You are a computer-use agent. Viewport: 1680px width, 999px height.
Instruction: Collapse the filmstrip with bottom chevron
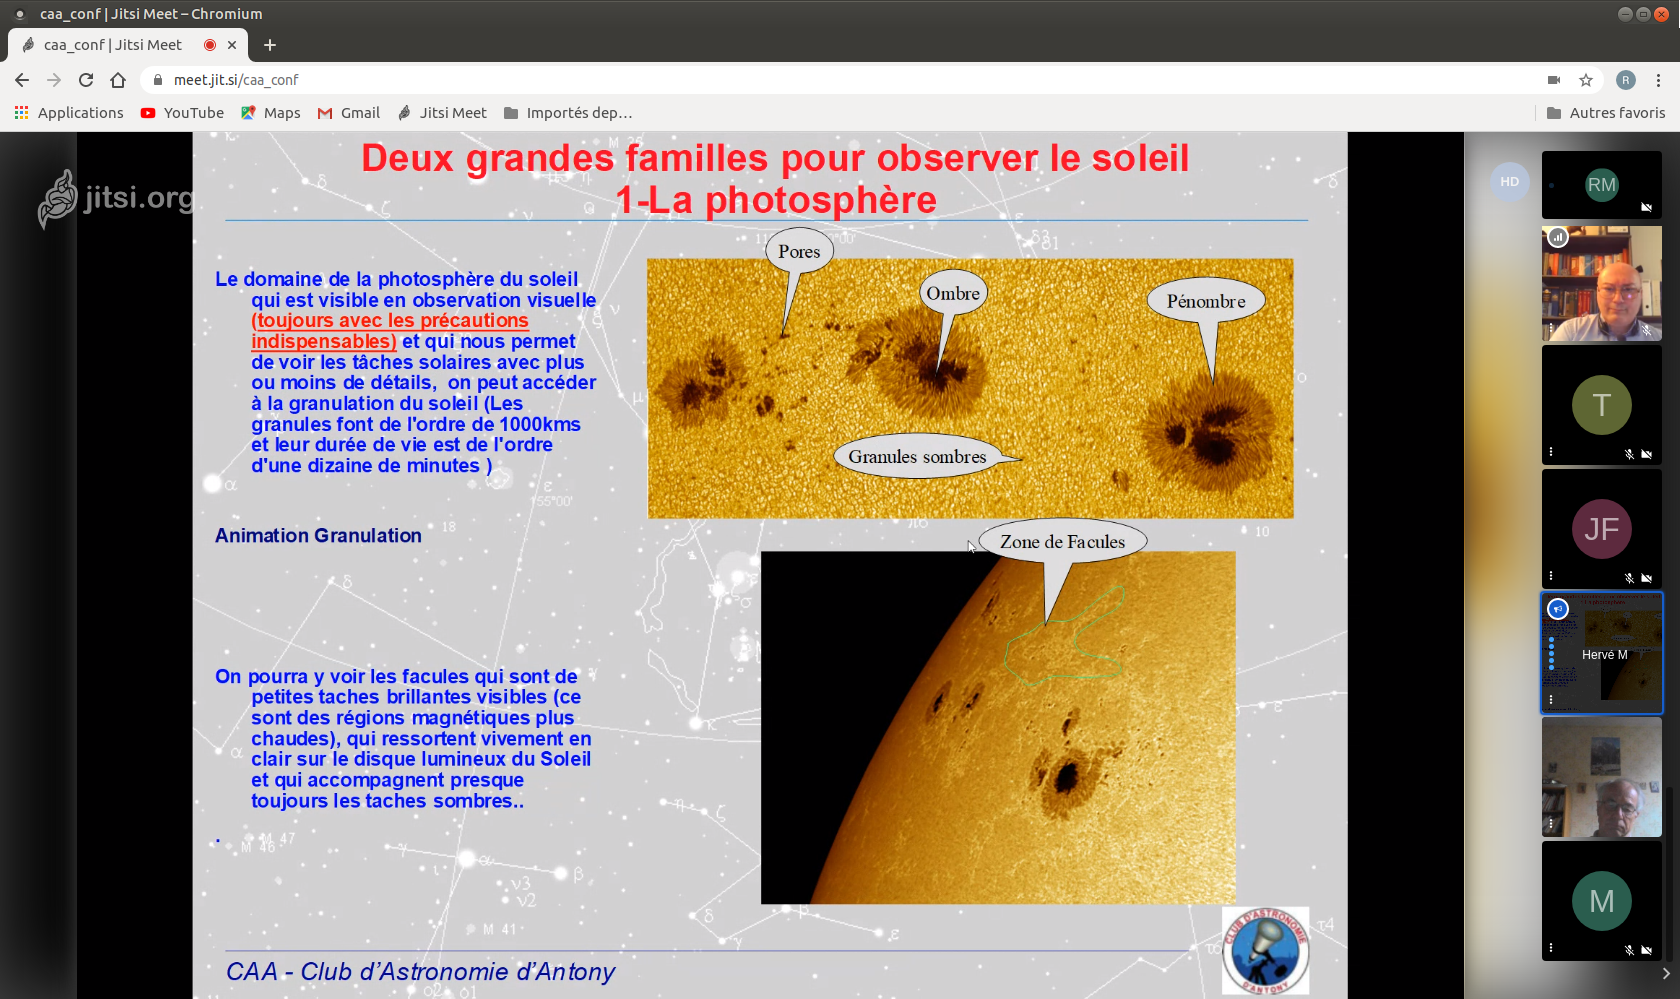1666,974
